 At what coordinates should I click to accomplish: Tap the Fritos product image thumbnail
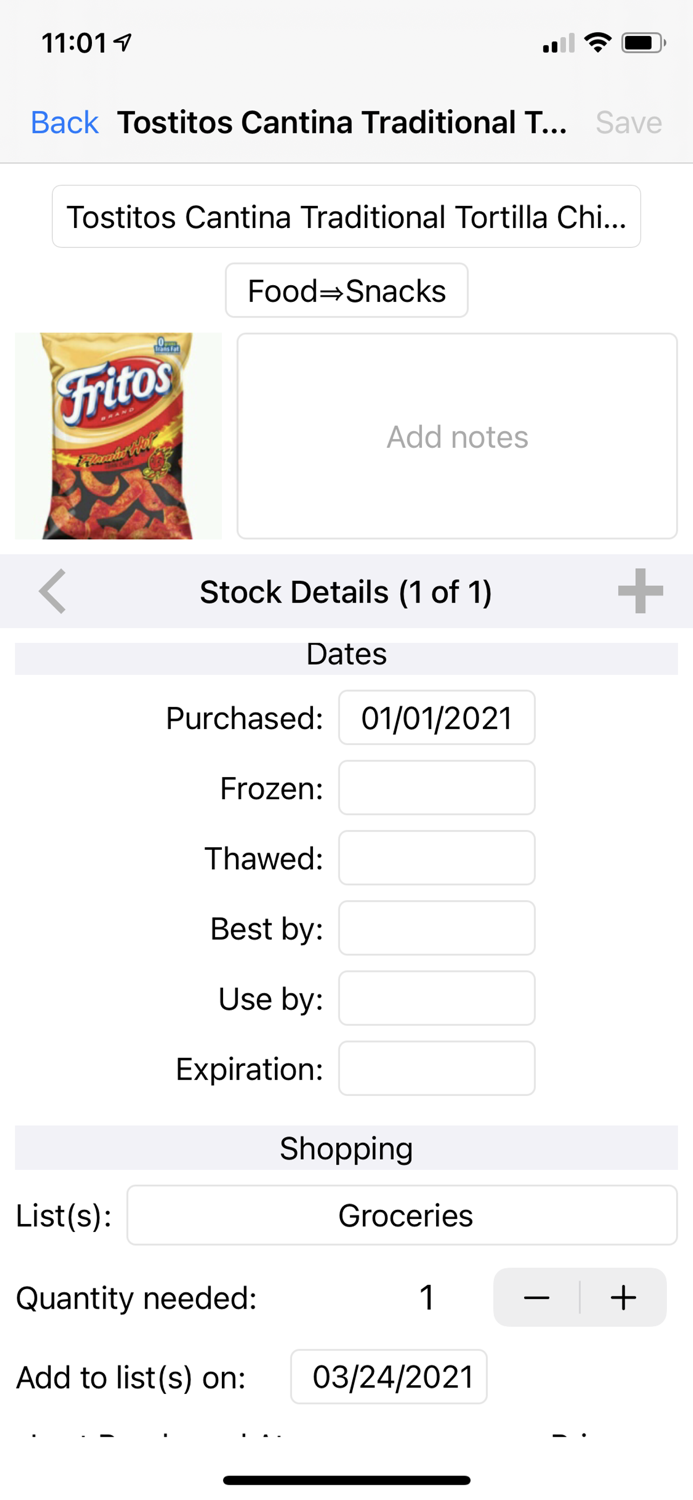(x=118, y=435)
